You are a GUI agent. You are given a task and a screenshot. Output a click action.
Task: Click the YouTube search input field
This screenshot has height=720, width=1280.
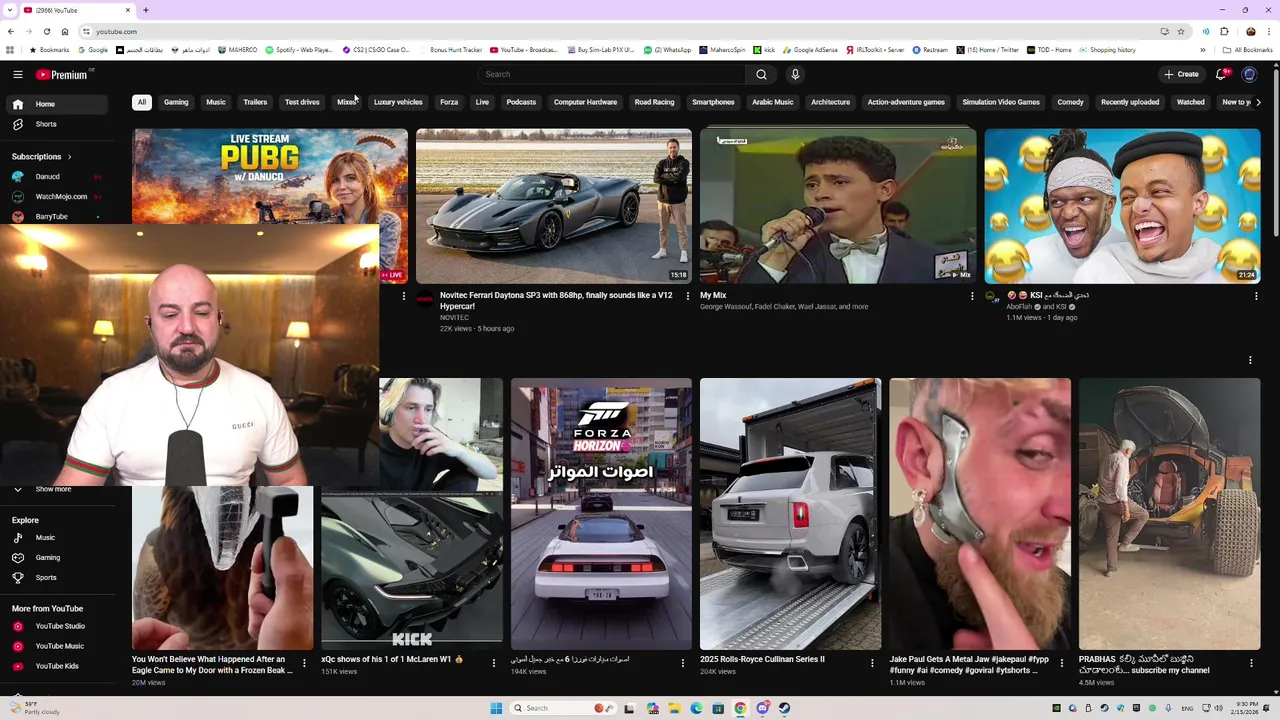coord(612,74)
